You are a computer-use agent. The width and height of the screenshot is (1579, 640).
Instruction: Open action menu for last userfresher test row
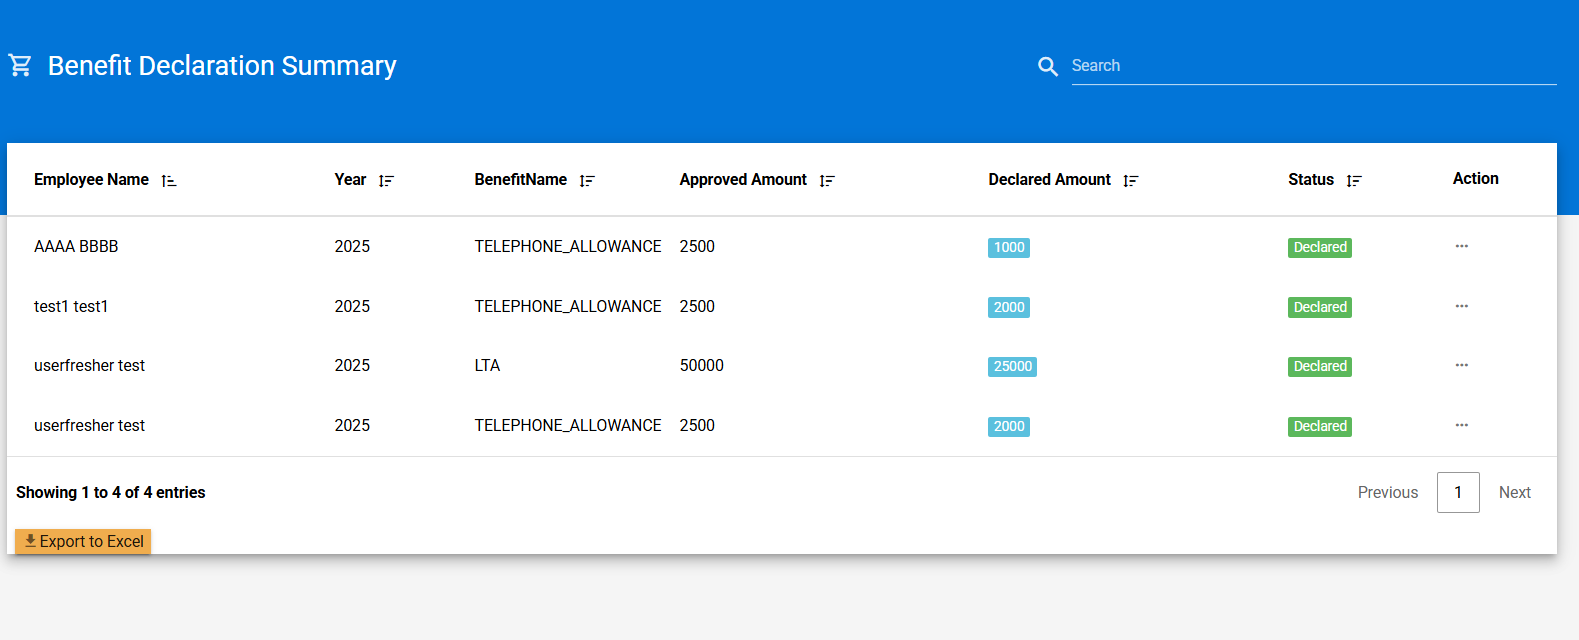(x=1461, y=425)
